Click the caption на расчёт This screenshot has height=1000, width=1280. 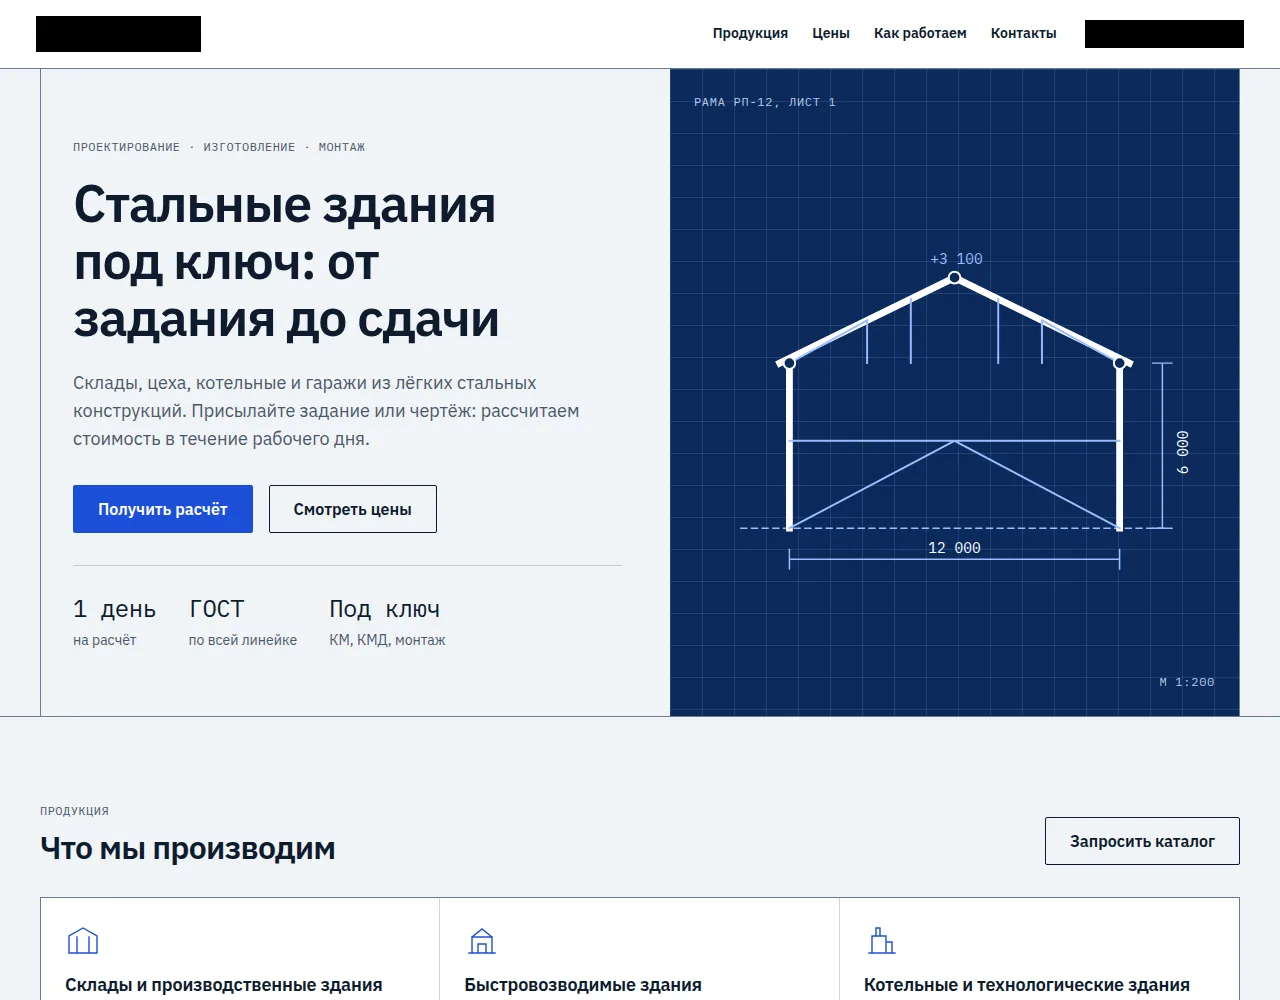(x=105, y=640)
